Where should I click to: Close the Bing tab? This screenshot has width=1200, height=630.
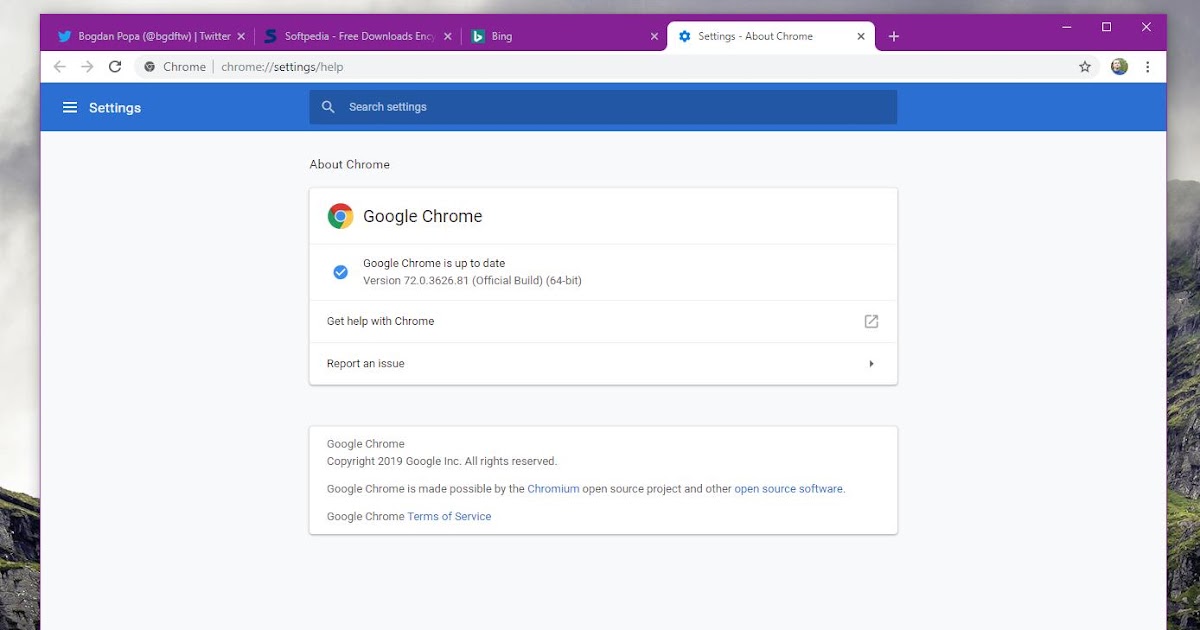(654, 36)
